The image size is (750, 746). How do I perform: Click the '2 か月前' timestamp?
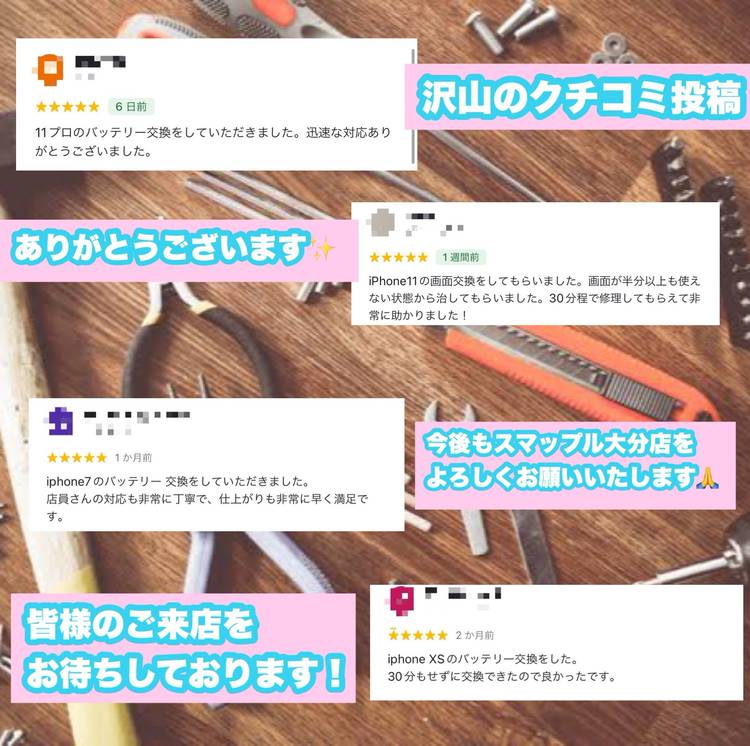474,636
